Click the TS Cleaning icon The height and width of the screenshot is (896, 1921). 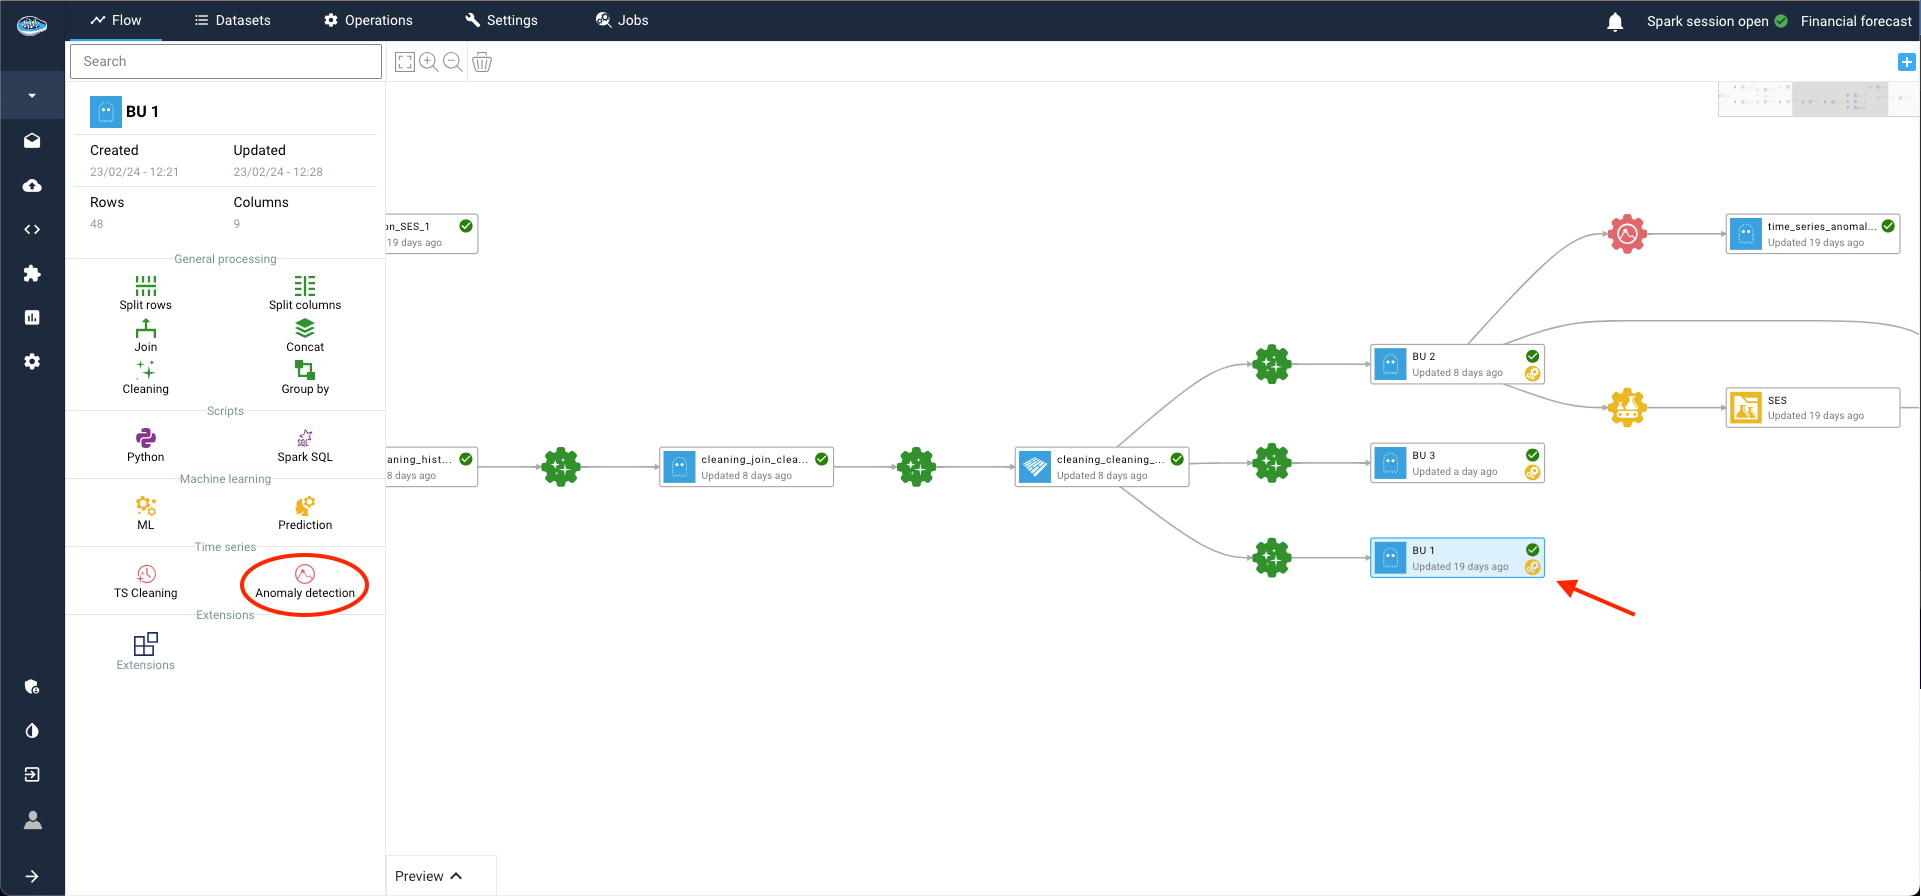click(146, 574)
